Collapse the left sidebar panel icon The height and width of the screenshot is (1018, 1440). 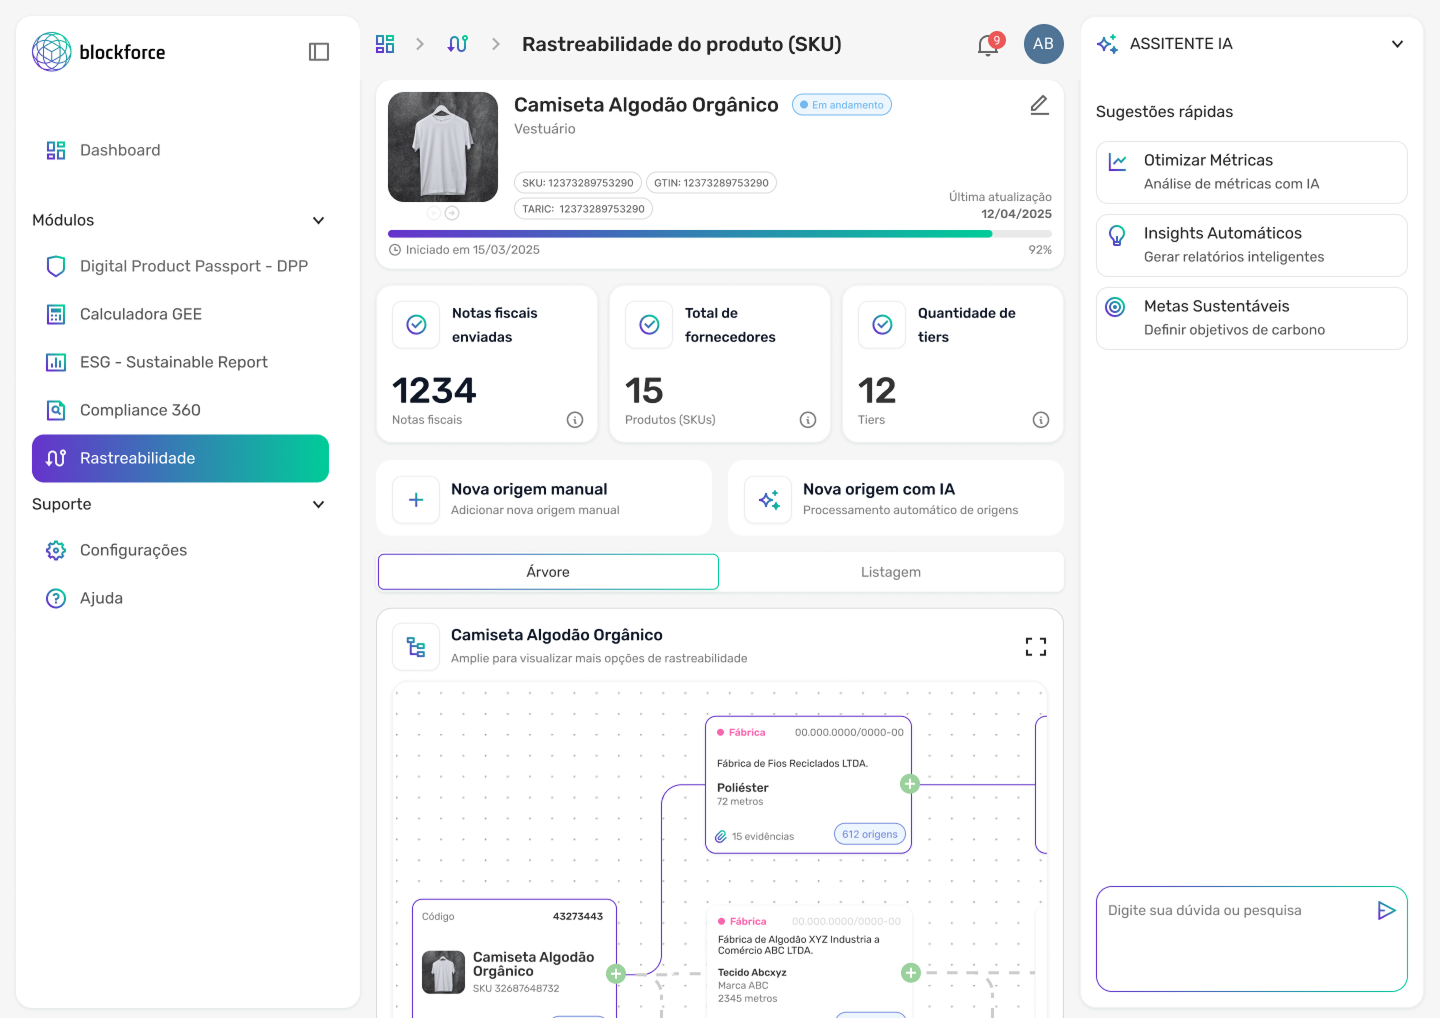click(319, 52)
